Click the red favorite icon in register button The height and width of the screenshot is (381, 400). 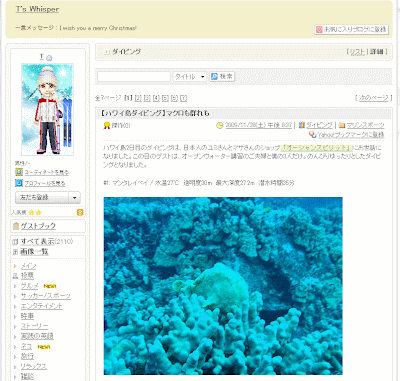pyautogui.click(x=319, y=29)
